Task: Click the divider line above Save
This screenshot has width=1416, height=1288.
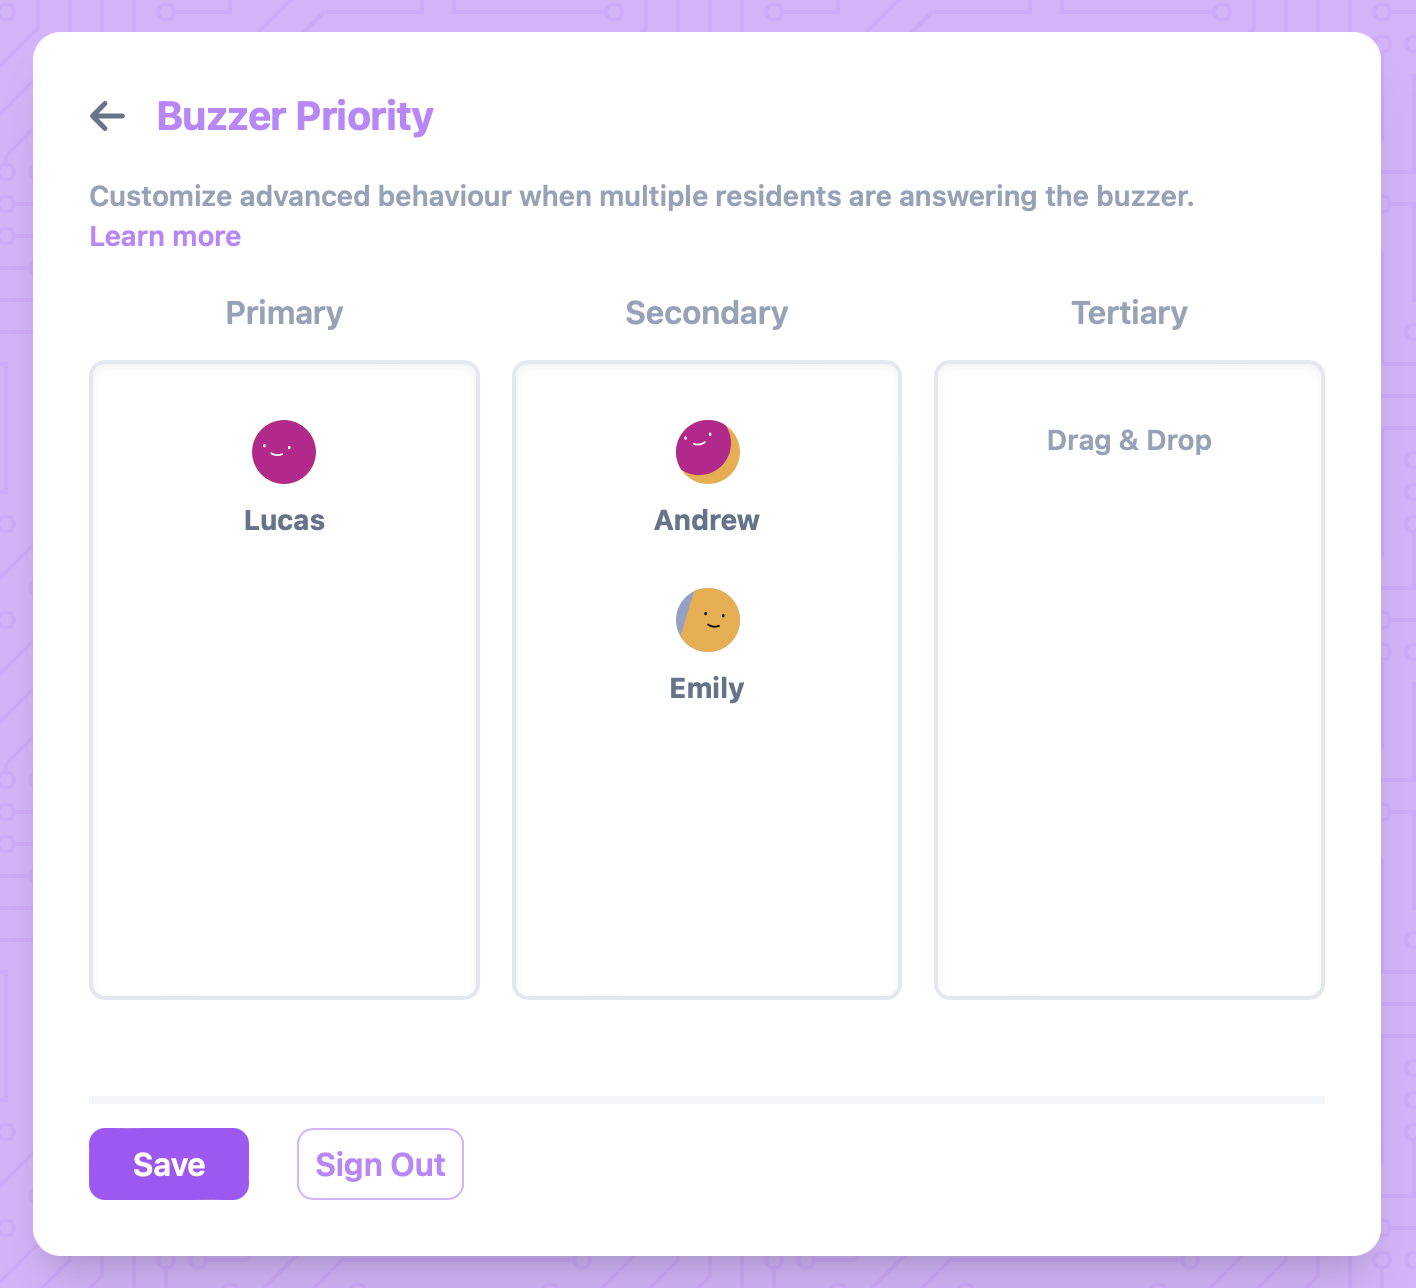Action: click(707, 1100)
